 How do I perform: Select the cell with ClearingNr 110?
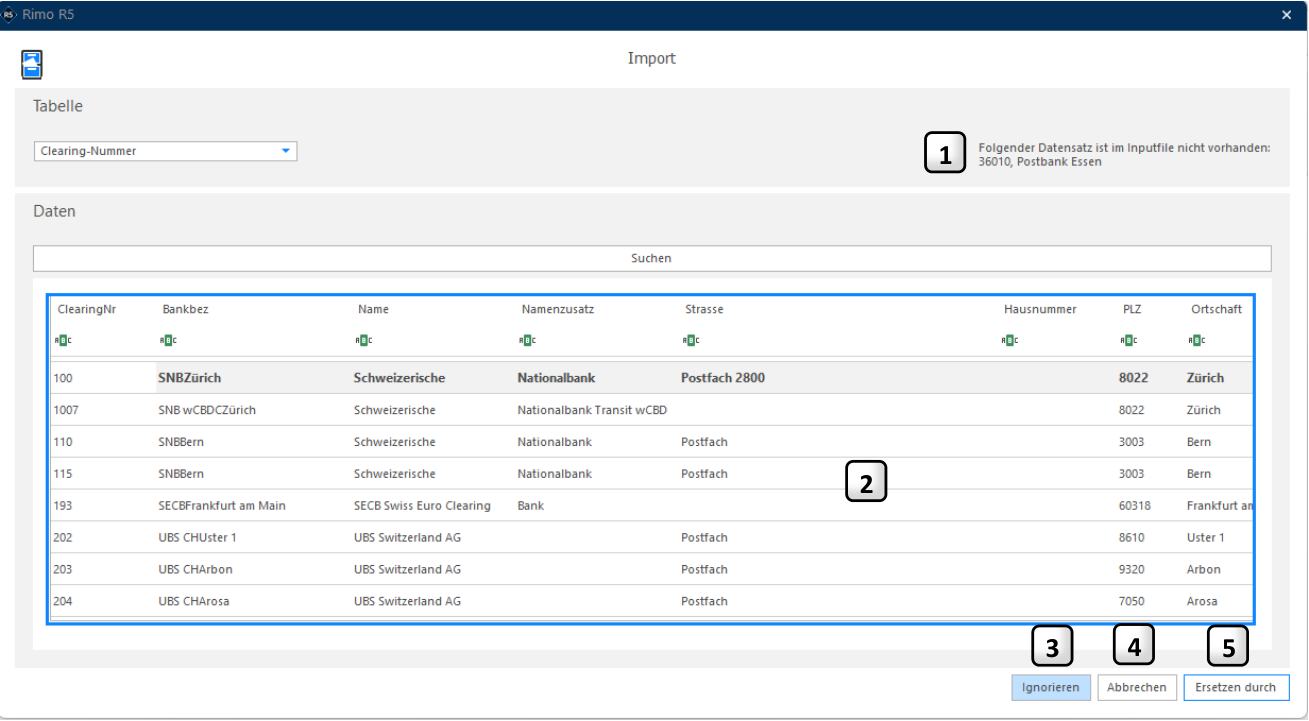[x=62, y=442]
